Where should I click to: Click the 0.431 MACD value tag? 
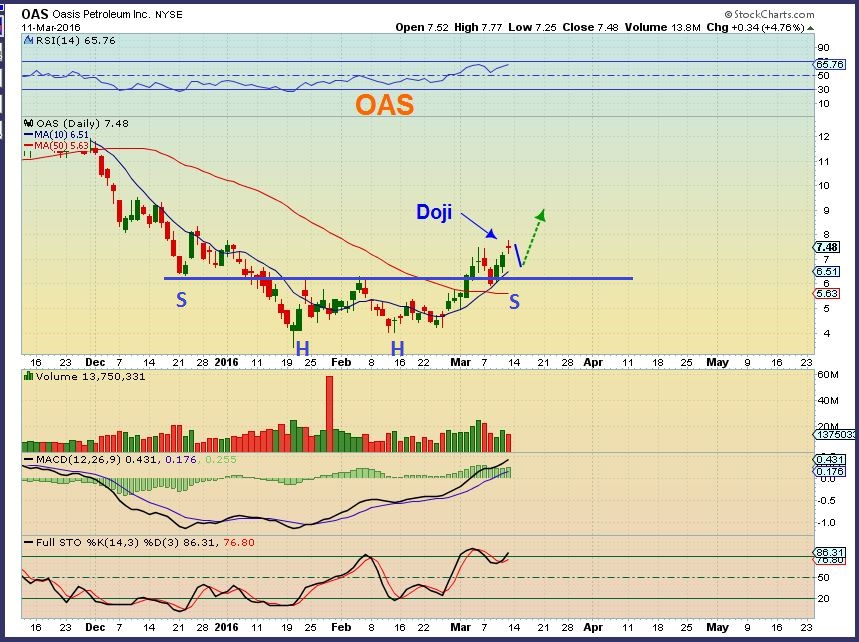[x=829, y=460]
